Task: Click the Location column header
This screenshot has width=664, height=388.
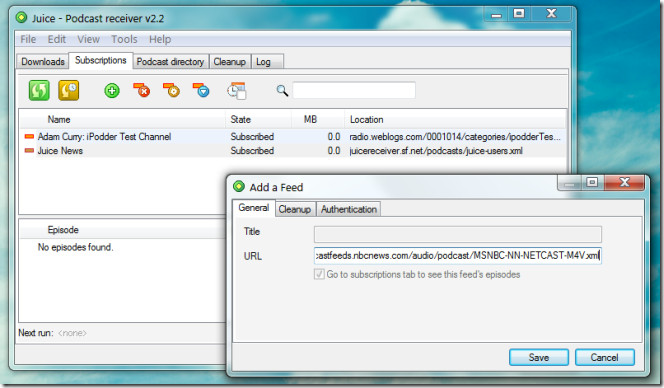Action: tap(455, 119)
